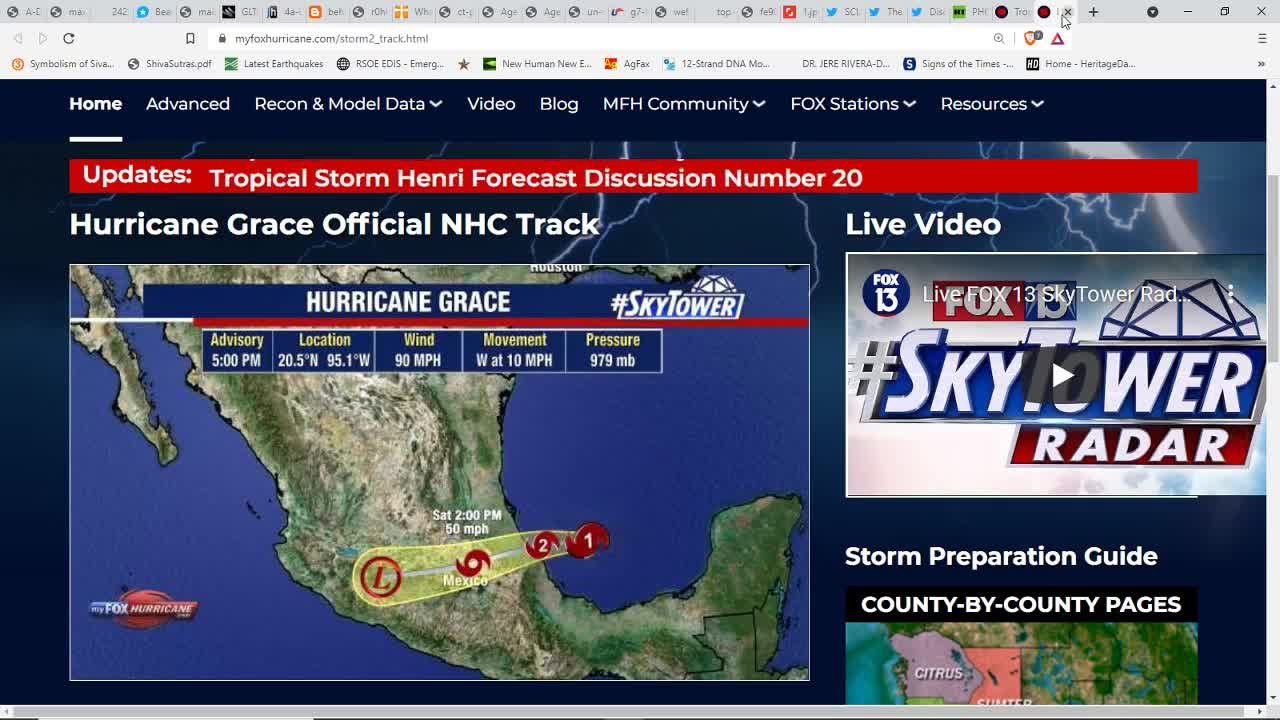
Task: Click the FOX 13 channel logo on video
Action: point(886,293)
